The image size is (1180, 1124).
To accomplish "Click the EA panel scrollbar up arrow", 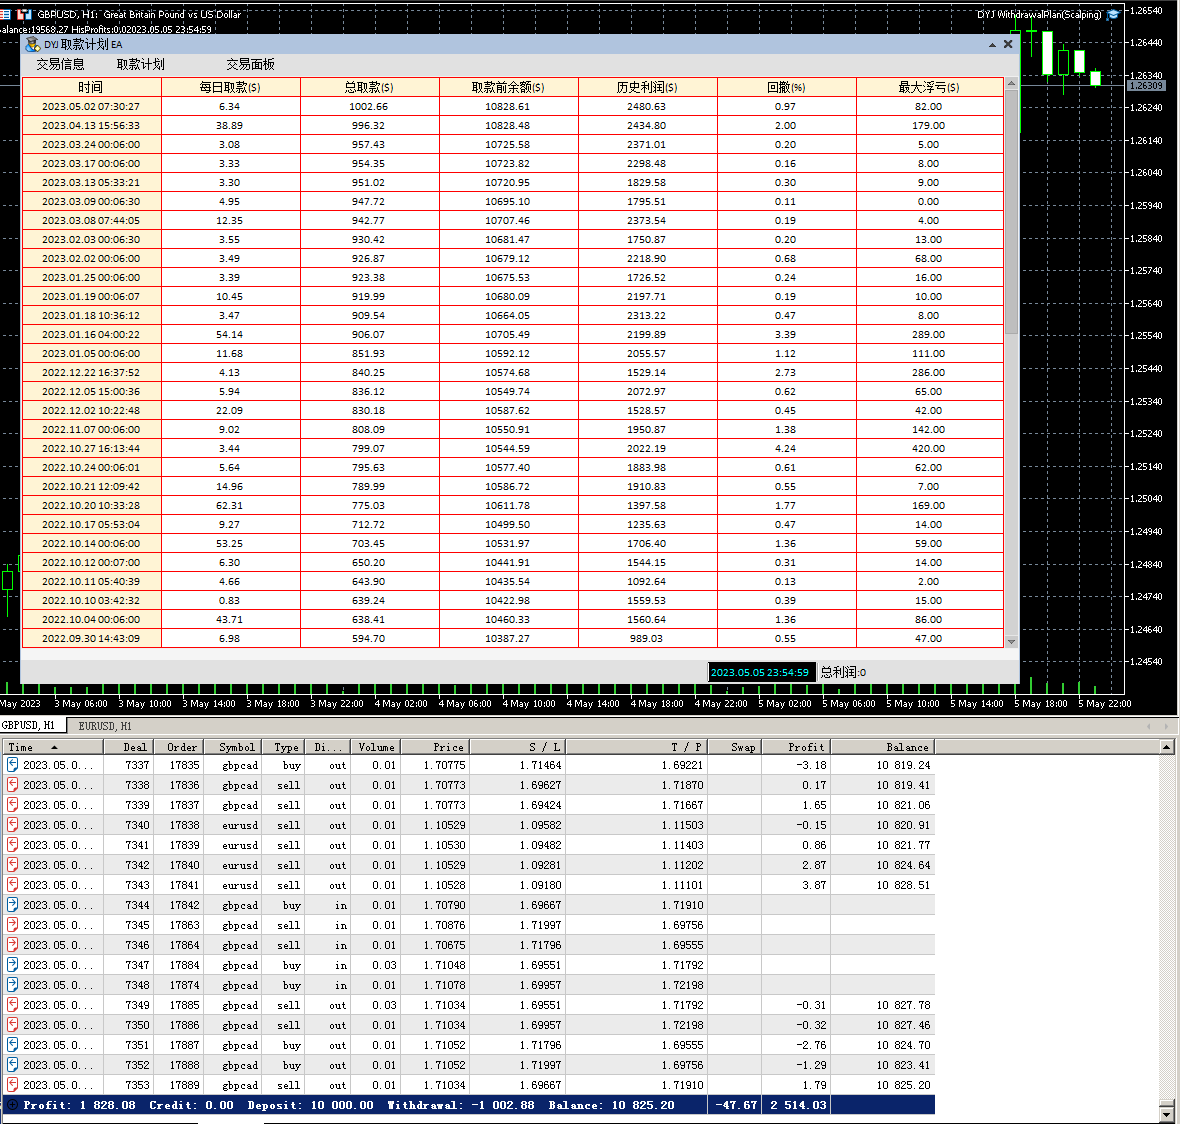I will (1011, 83).
